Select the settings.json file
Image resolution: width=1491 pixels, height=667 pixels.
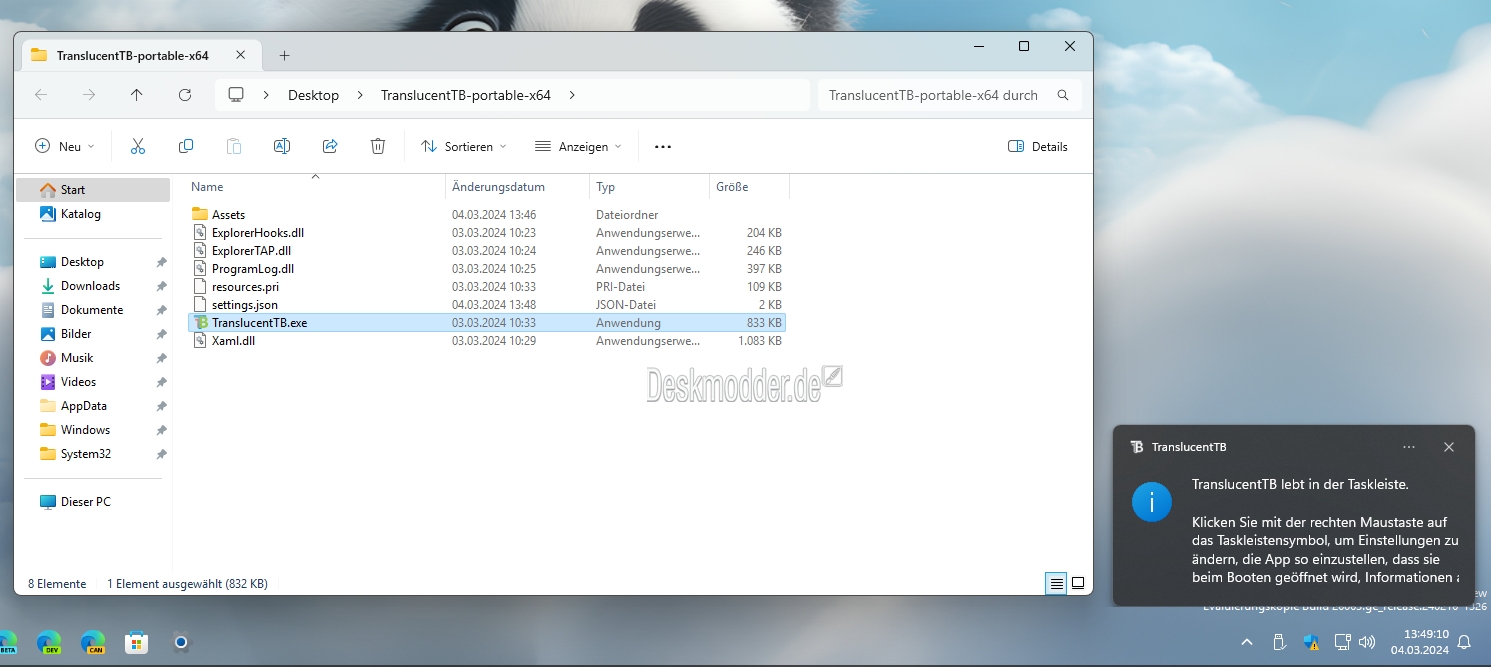[487, 305]
